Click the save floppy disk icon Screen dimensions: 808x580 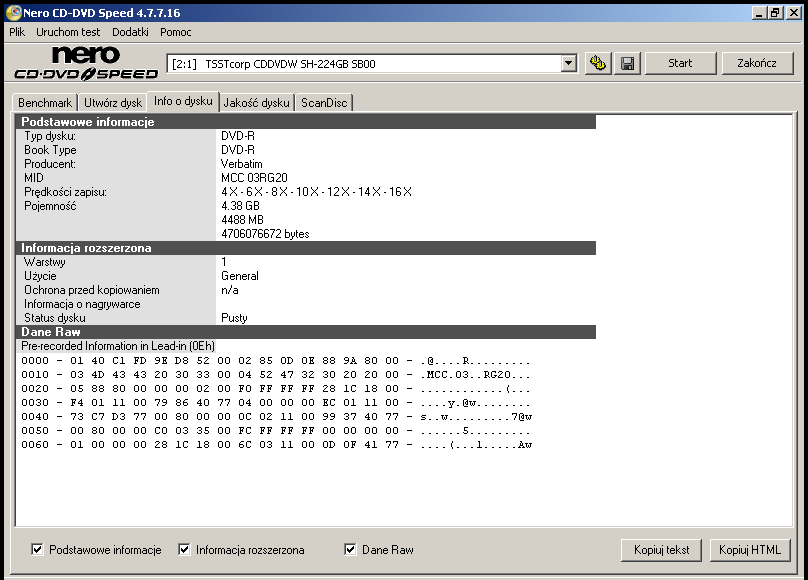[627, 63]
